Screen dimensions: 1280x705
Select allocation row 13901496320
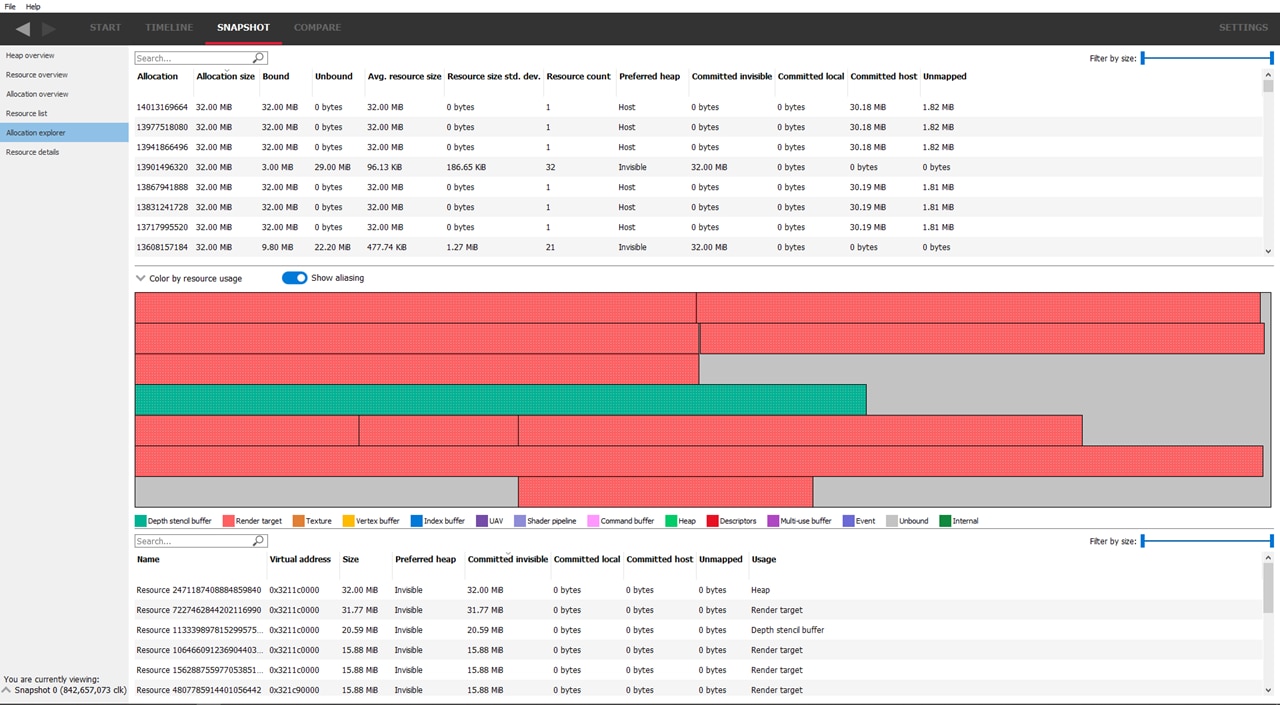pyautogui.click(x=162, y=167)
